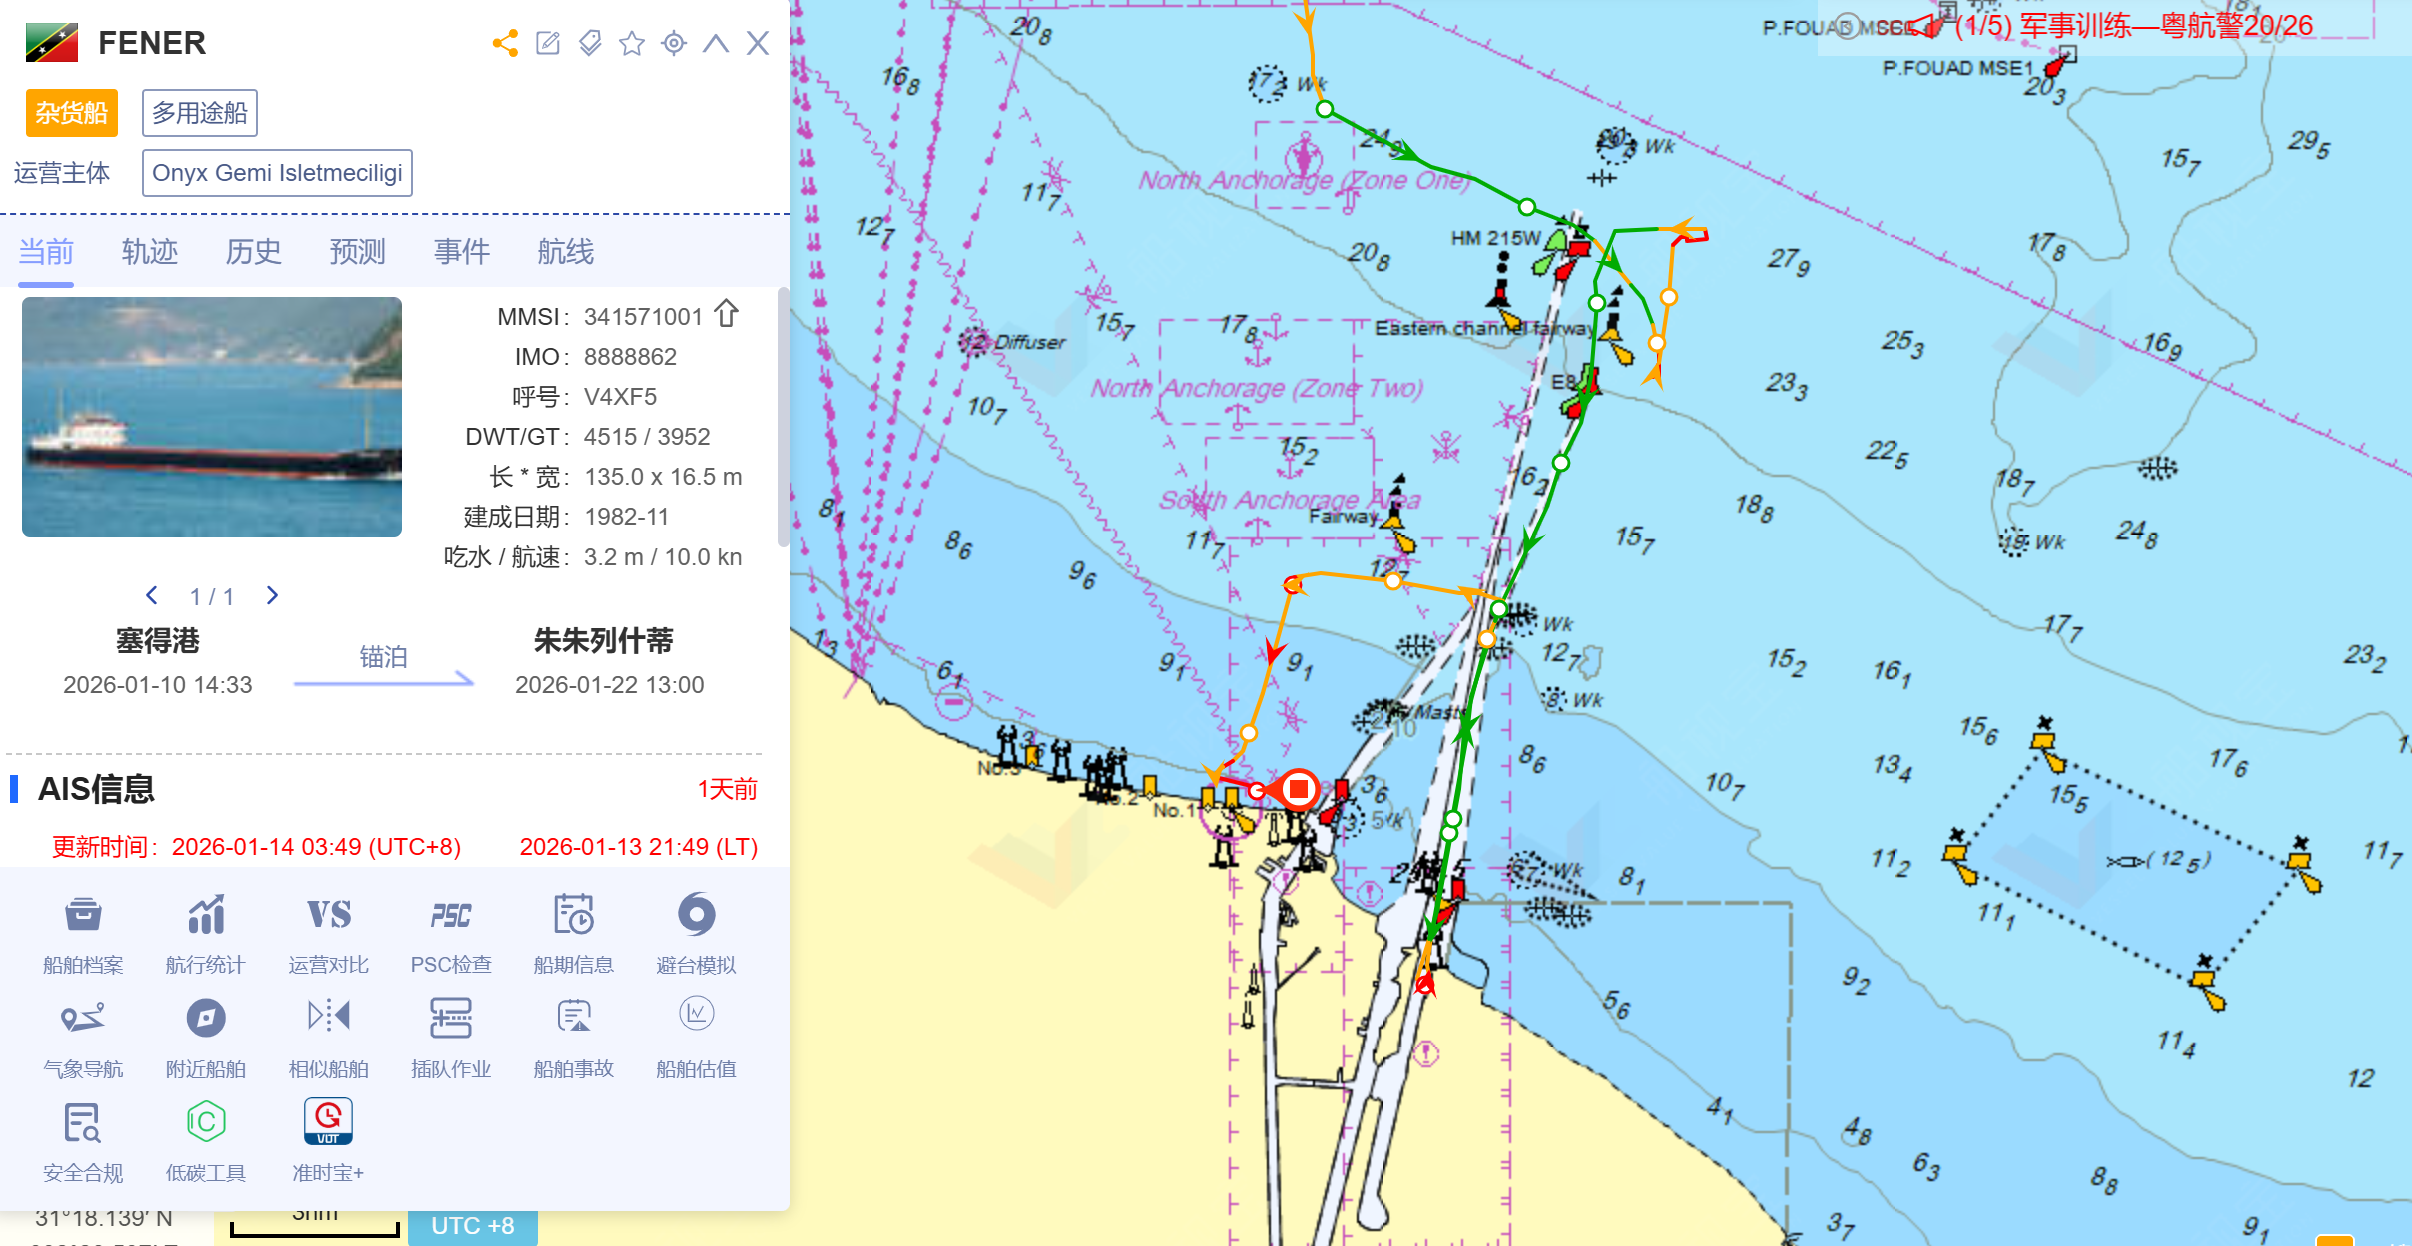Click the 多用途船 type tag

[200, 113]
